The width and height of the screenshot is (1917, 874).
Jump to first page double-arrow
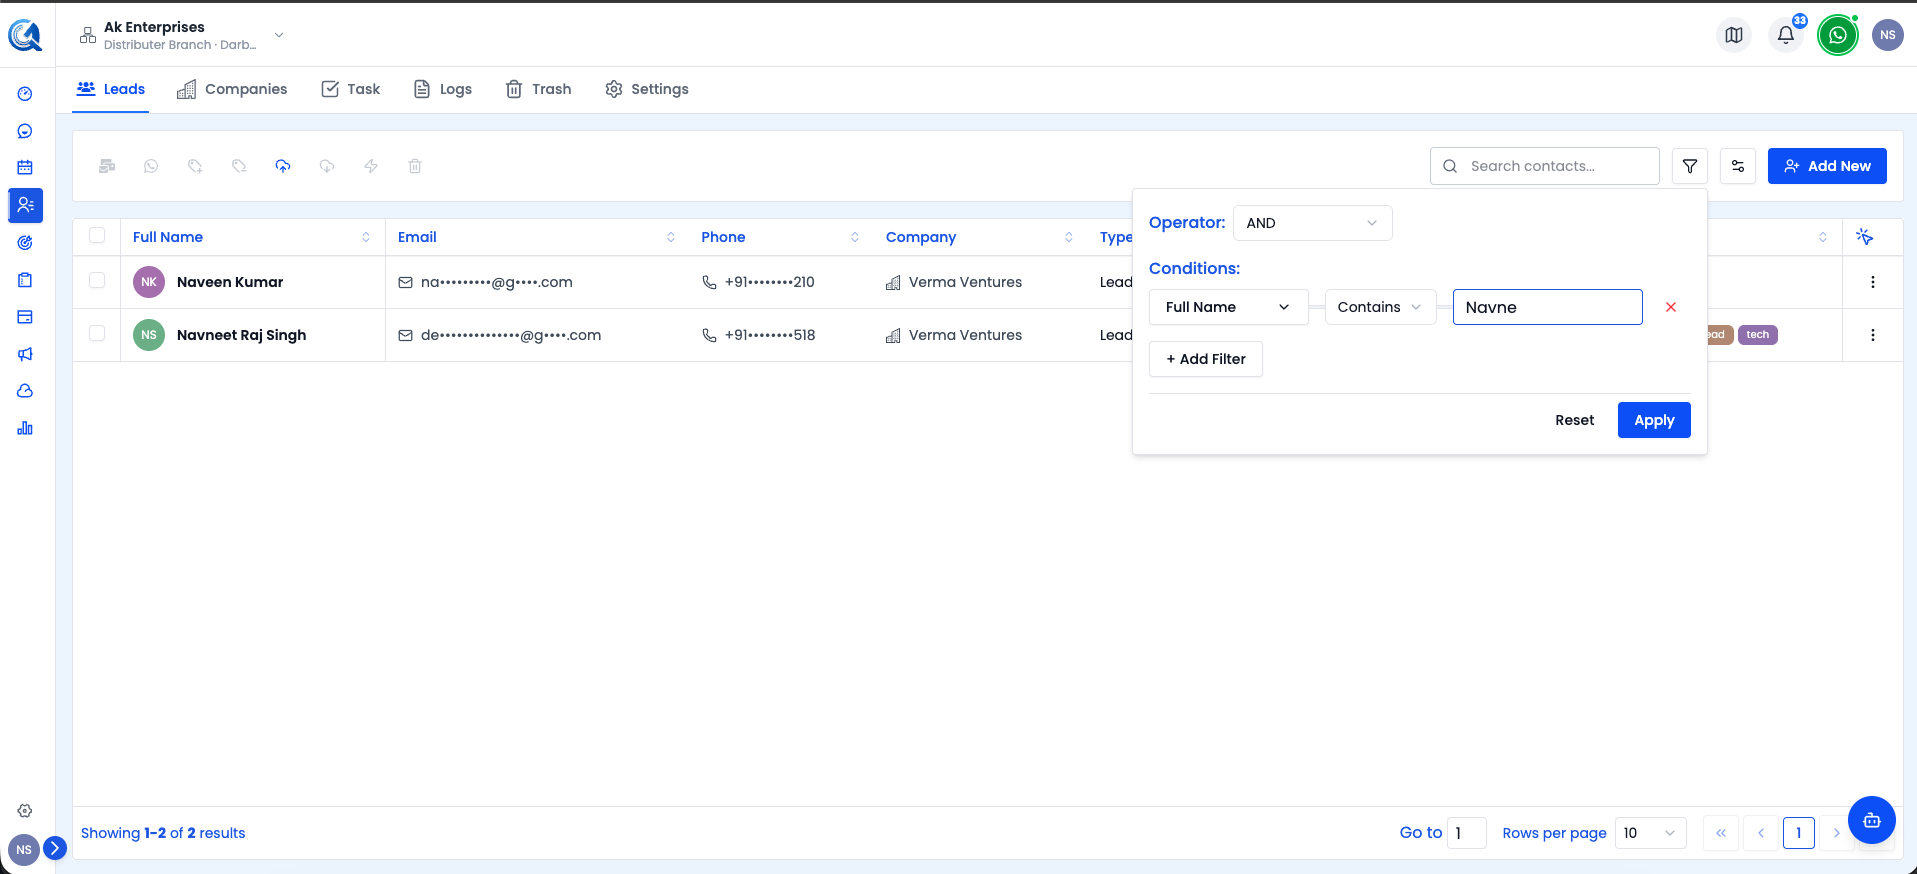click(1721, 833)
